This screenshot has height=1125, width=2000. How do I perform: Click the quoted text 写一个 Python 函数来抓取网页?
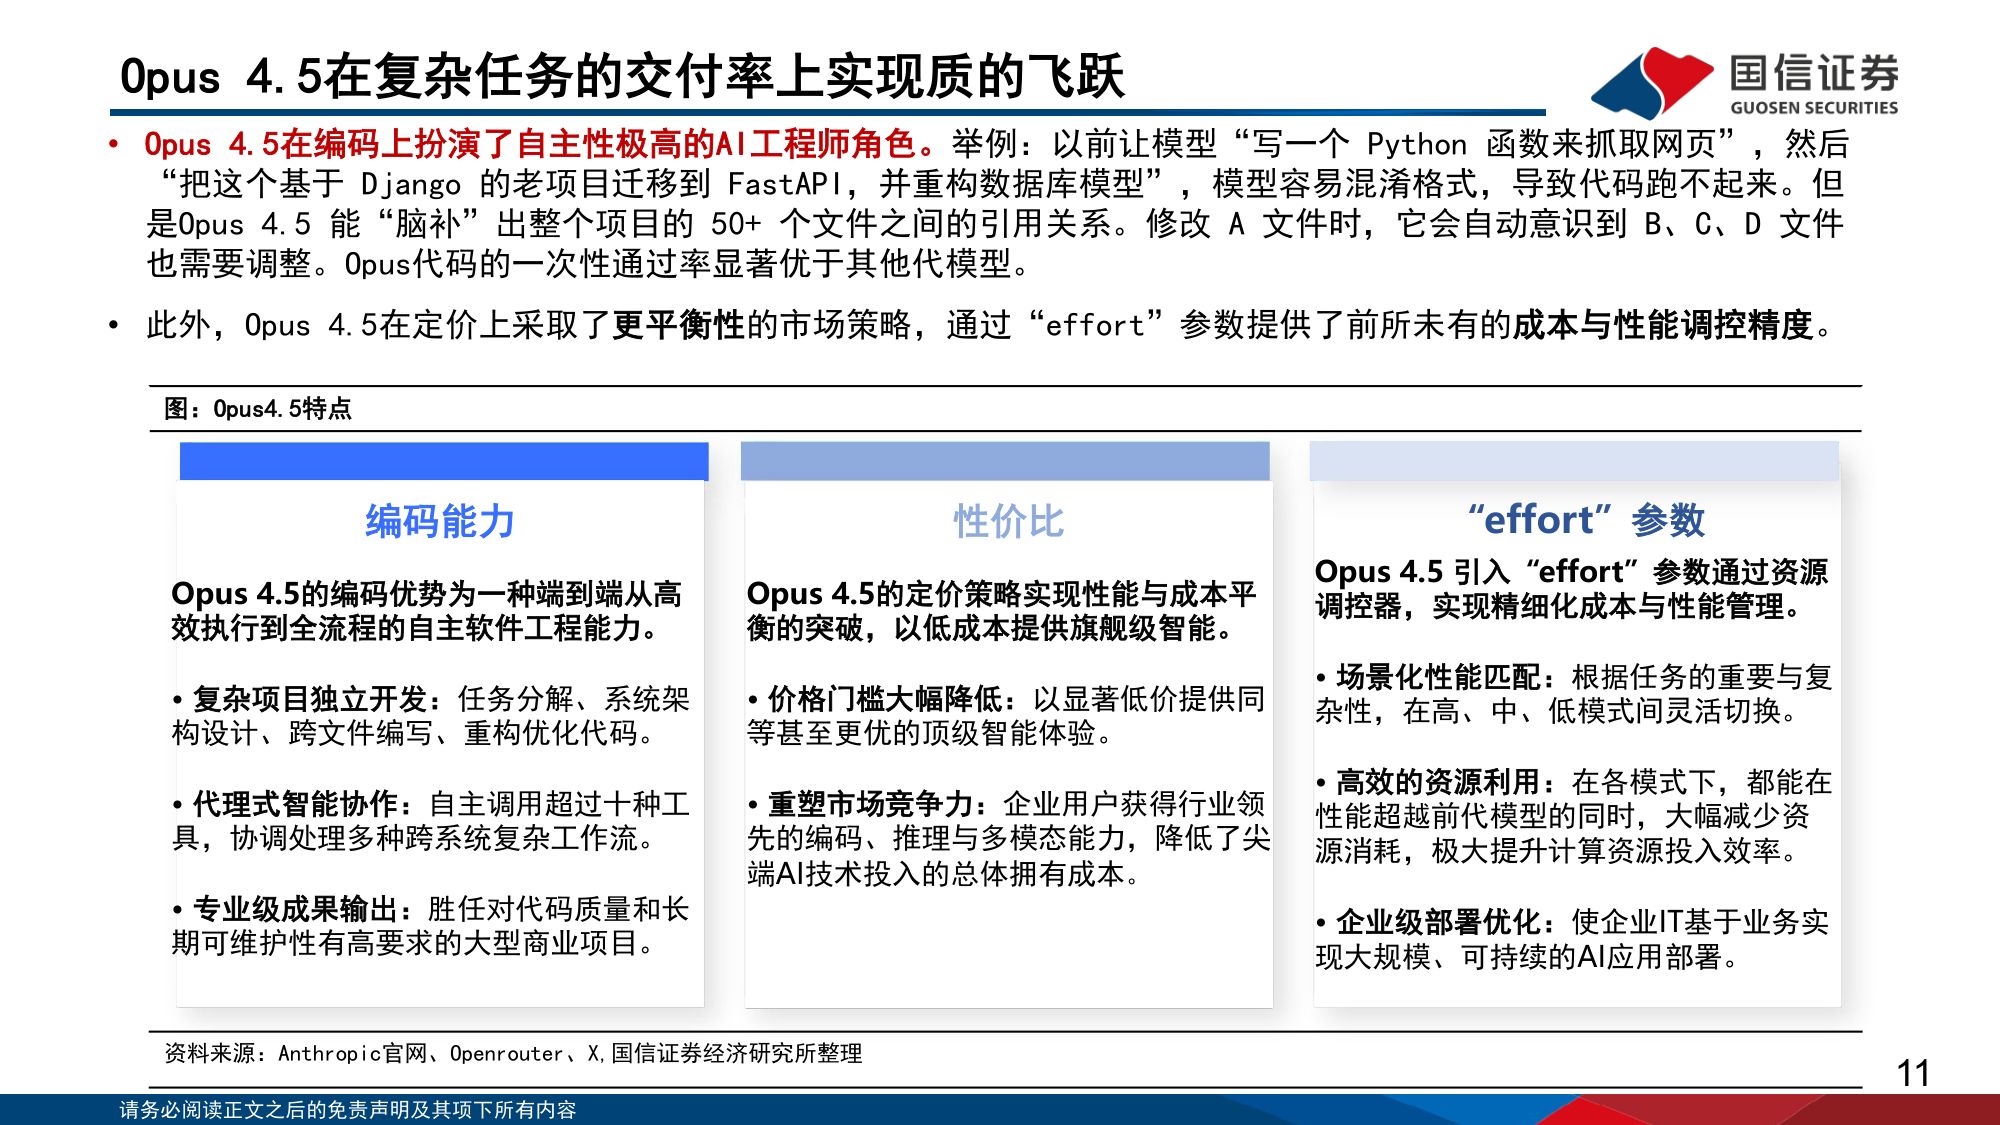1484,144
